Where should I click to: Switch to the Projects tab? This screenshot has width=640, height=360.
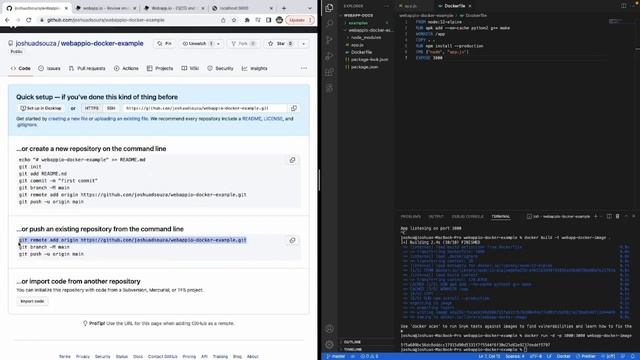(160, 68)
